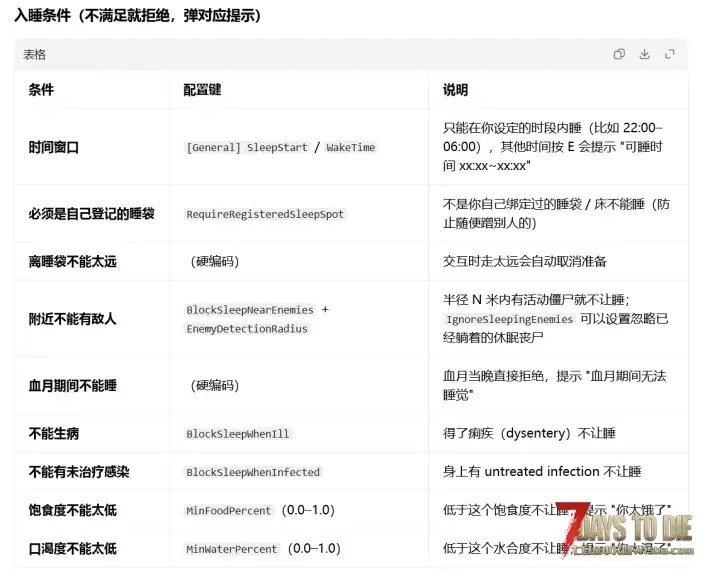Image resolution: width=705 pixels, height=571 pixels.
Task: Download the table via the download icon
Action: coord(644,54)
